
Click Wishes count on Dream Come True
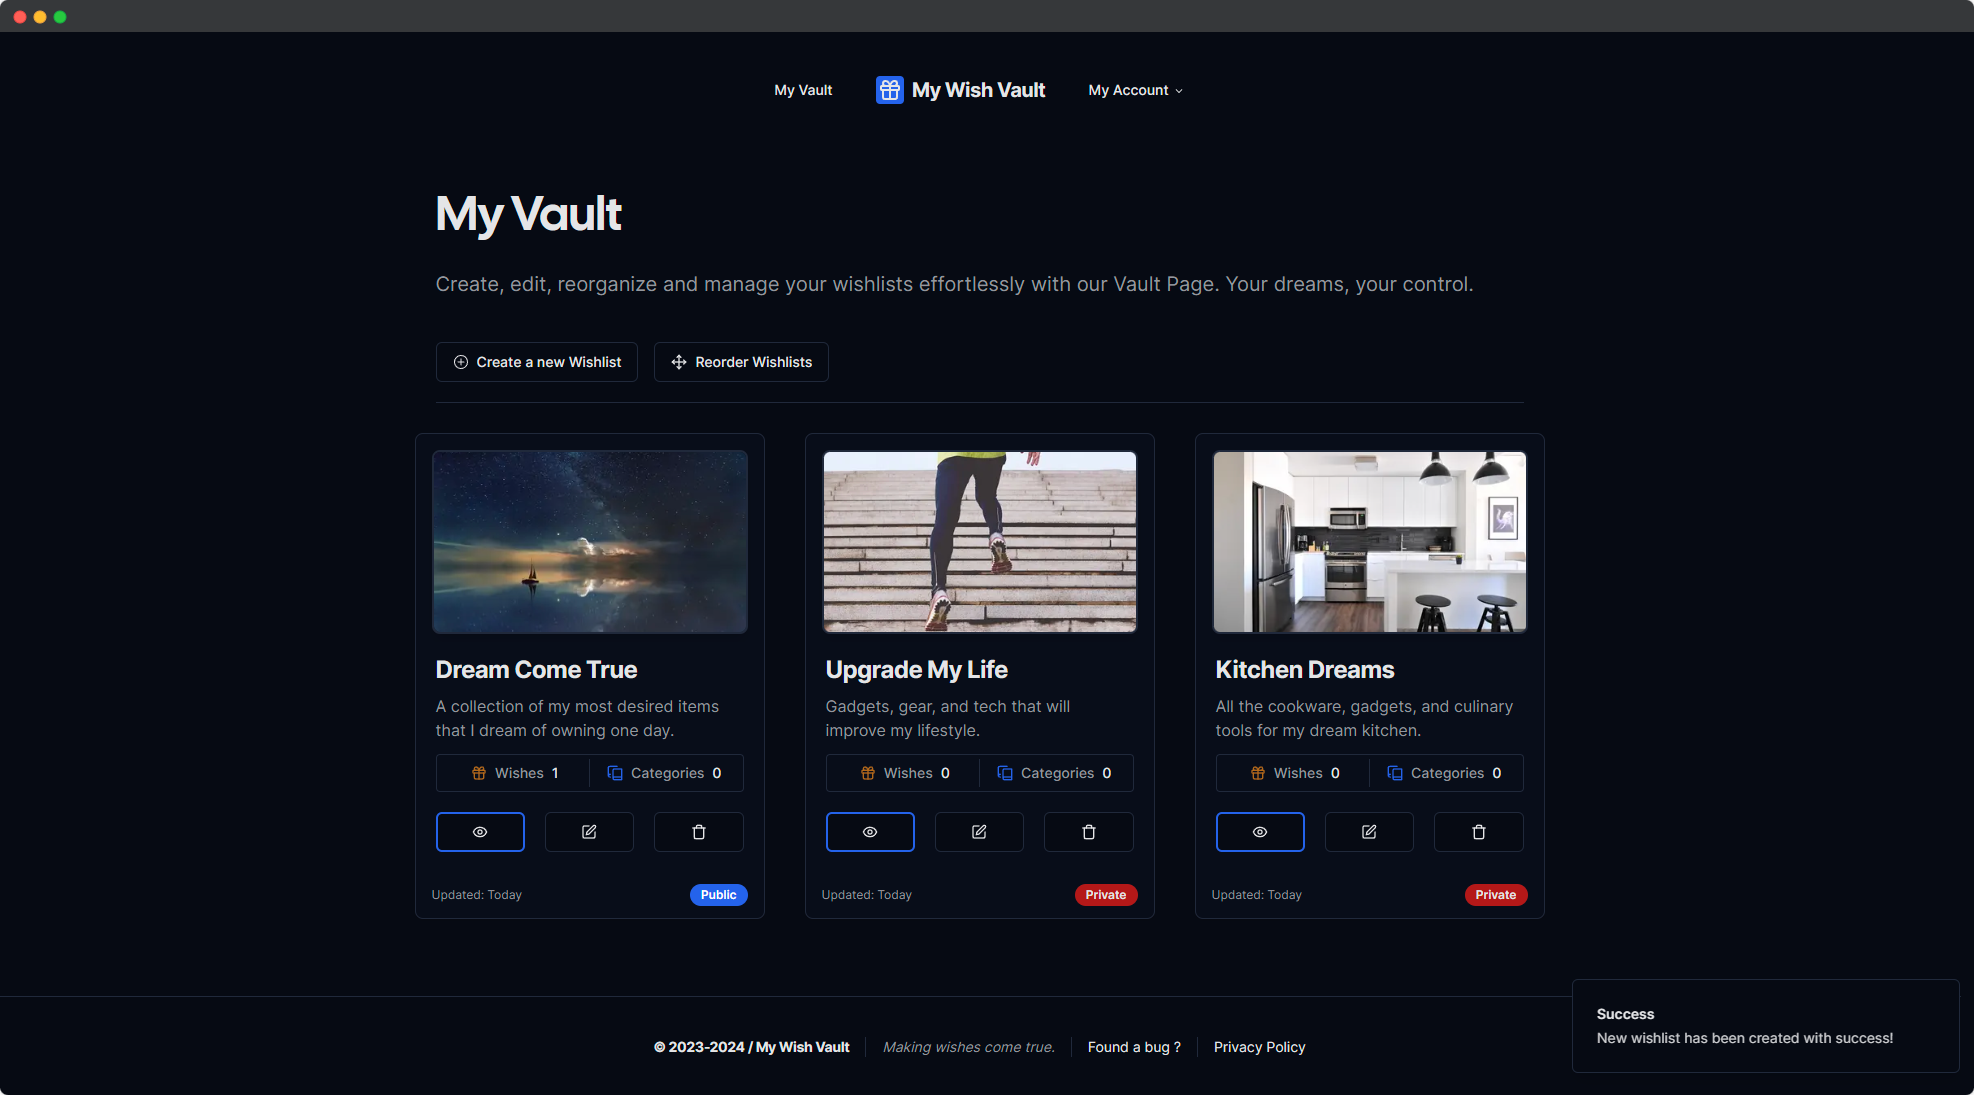[514, 773]
